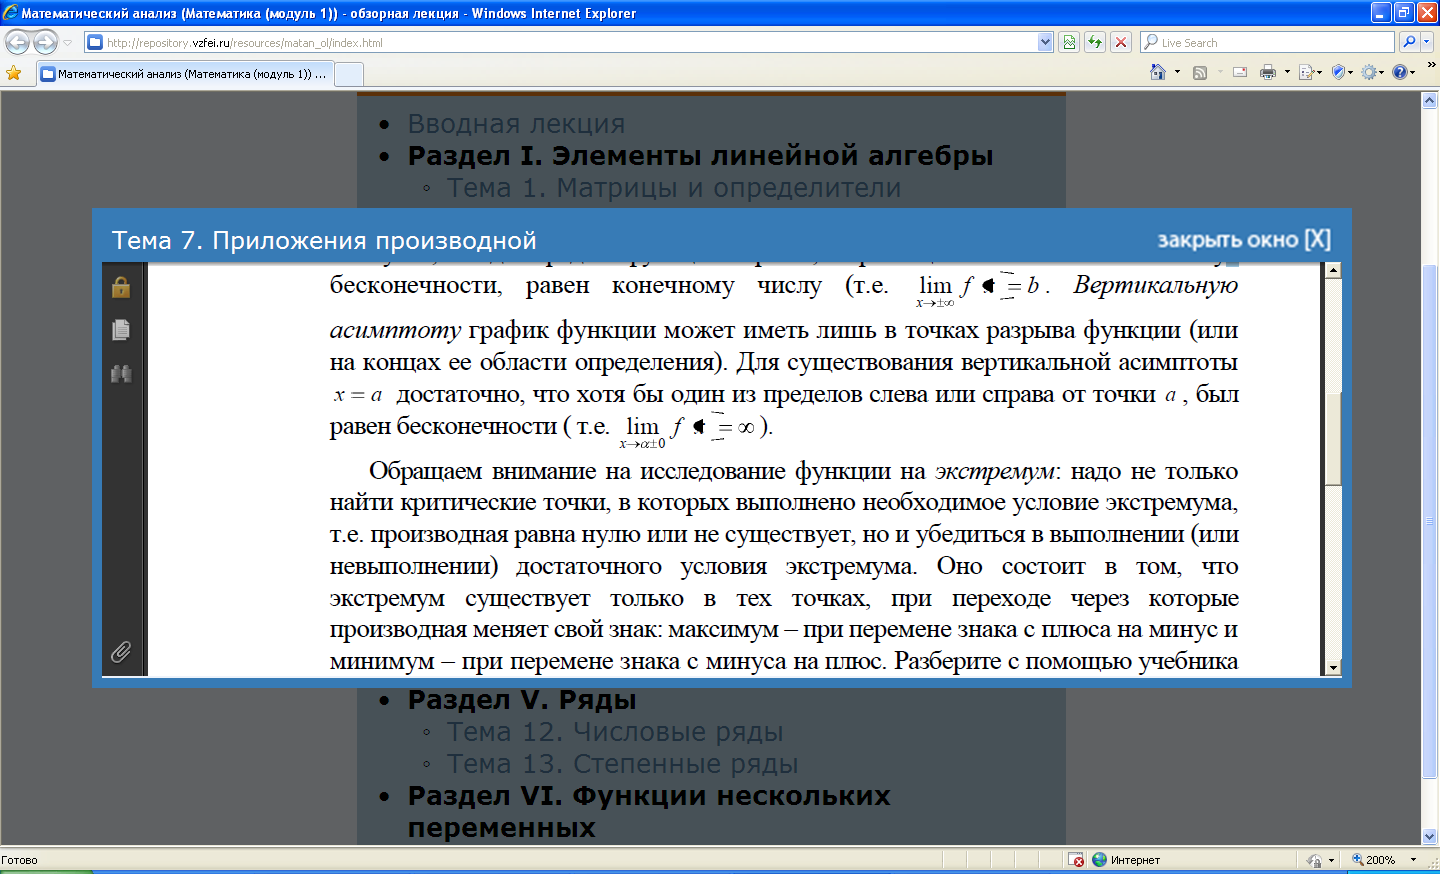Screen dimensions: 1440x874
Task: Open the Protected Mode status dropdown arrow
Action: tap(1331, 860)
